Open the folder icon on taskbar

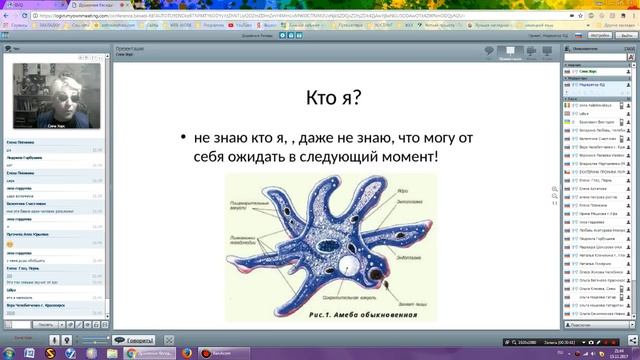112,353
